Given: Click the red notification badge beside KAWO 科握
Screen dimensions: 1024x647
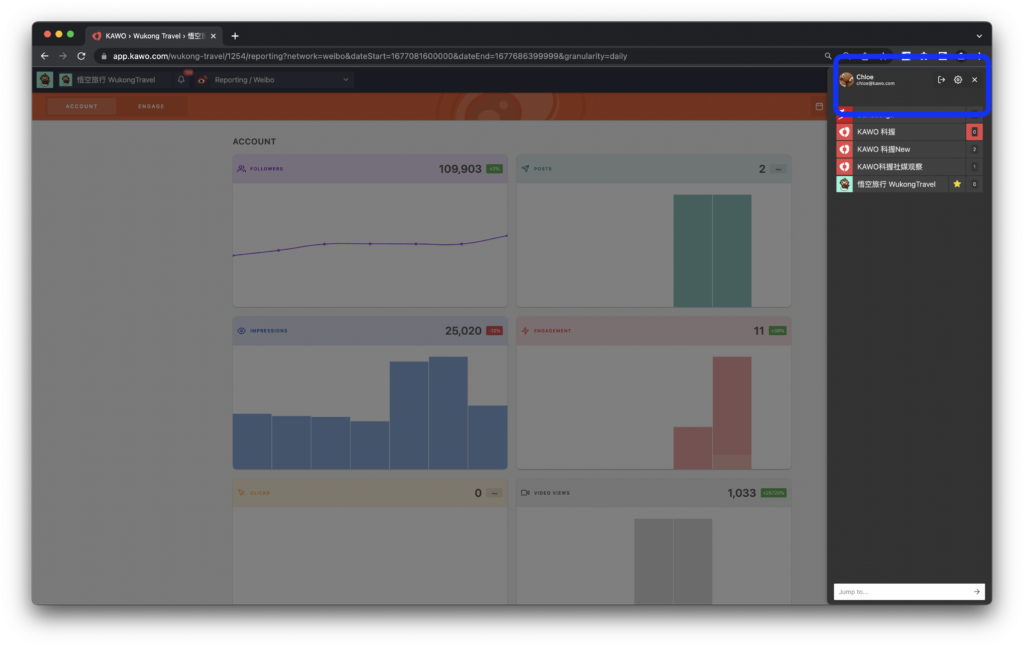Looking at the screenshot, I should tap(974, 132).
